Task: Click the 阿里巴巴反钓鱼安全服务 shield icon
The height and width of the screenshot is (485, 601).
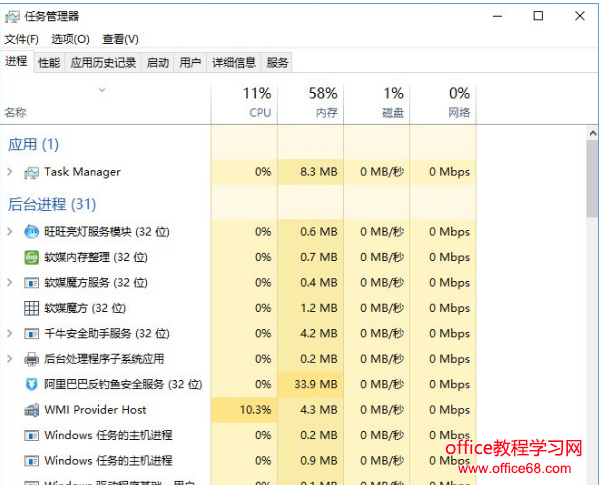Action: coord(31,384)
